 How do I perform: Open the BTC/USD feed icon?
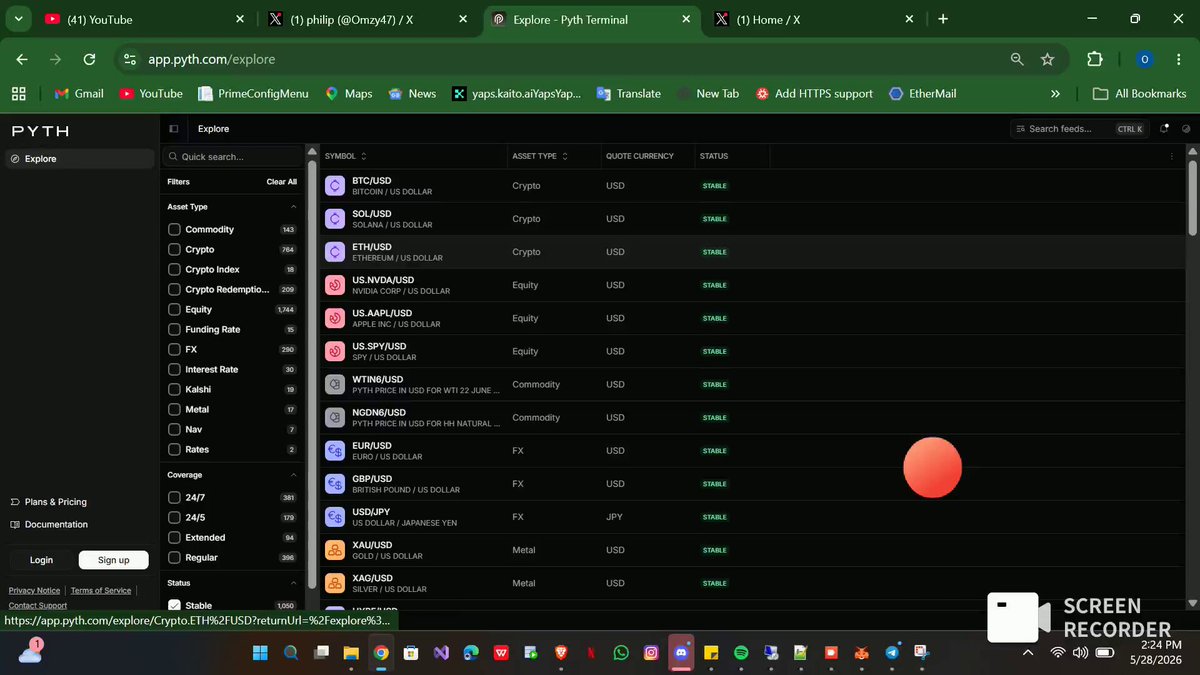click(335, 186)
